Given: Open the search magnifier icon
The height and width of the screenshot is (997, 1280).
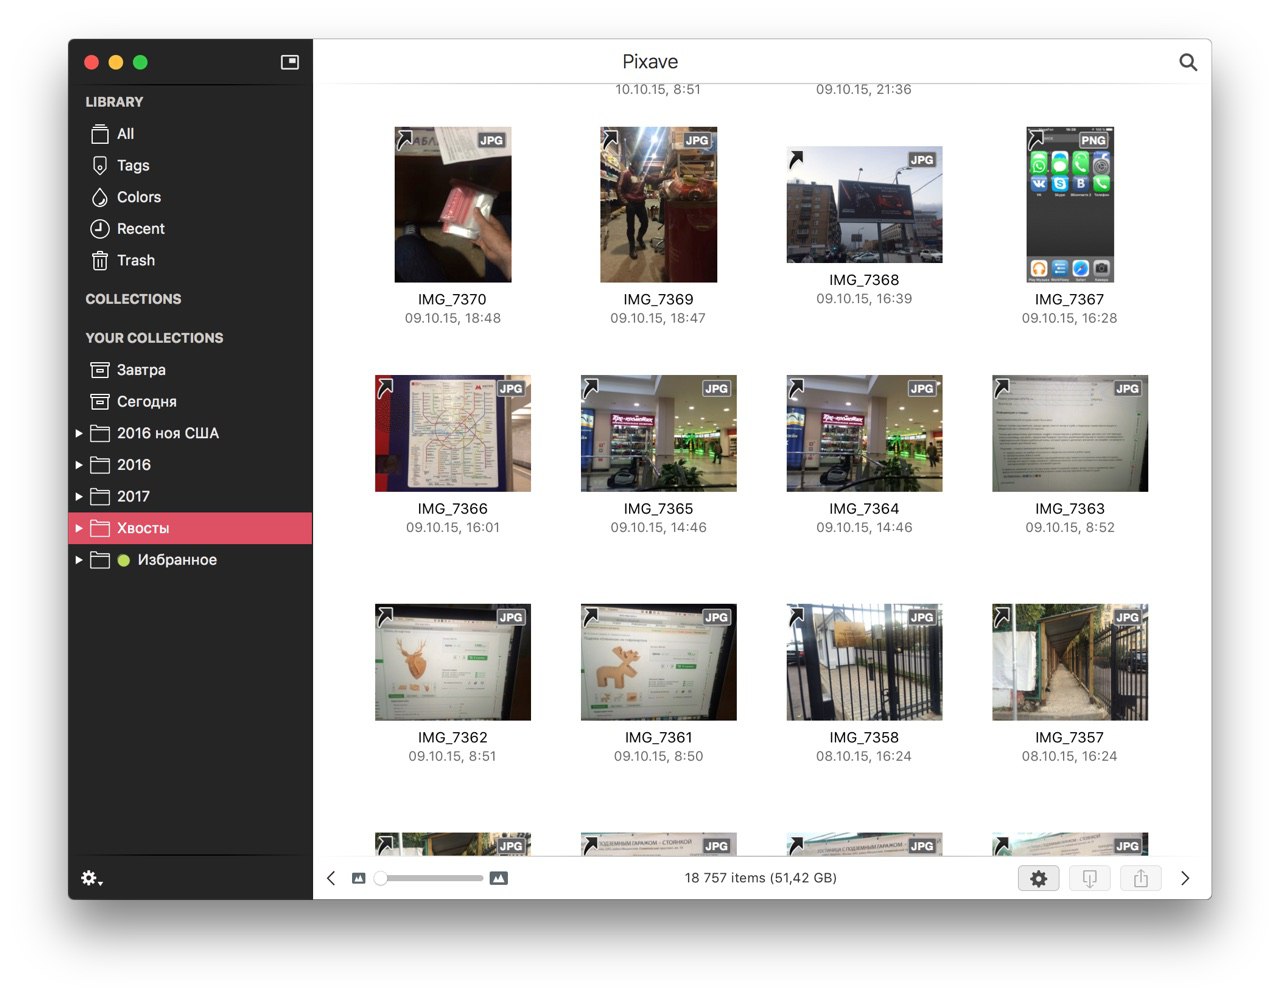Looking at the screenshot, I should click(x=1188, y=62).
